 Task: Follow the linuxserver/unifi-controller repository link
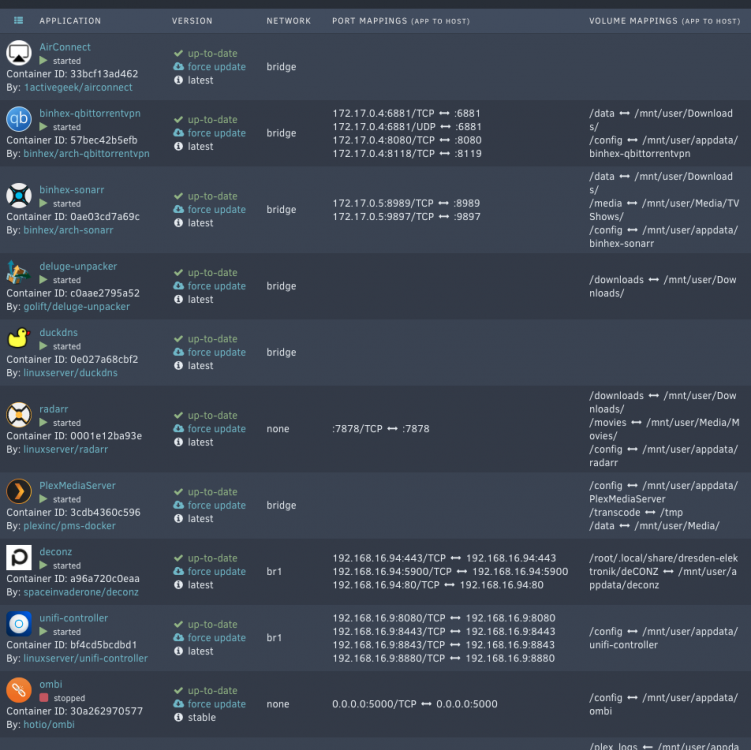click(x=85, y=659)
